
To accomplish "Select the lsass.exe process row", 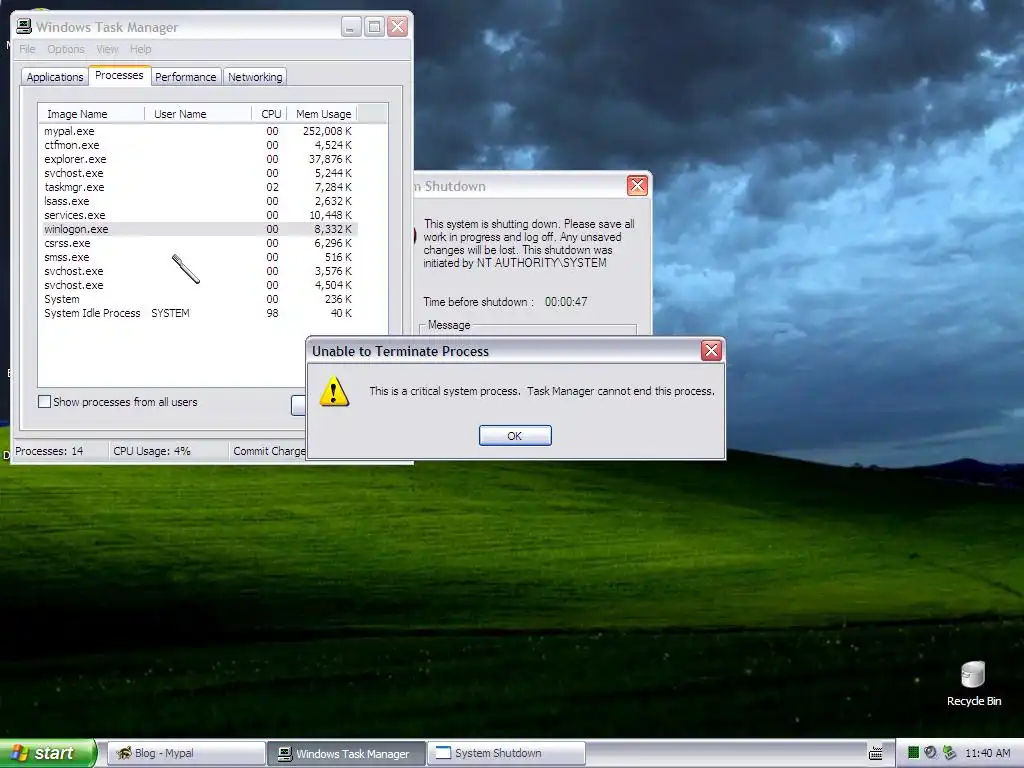I will pos(198,201).
